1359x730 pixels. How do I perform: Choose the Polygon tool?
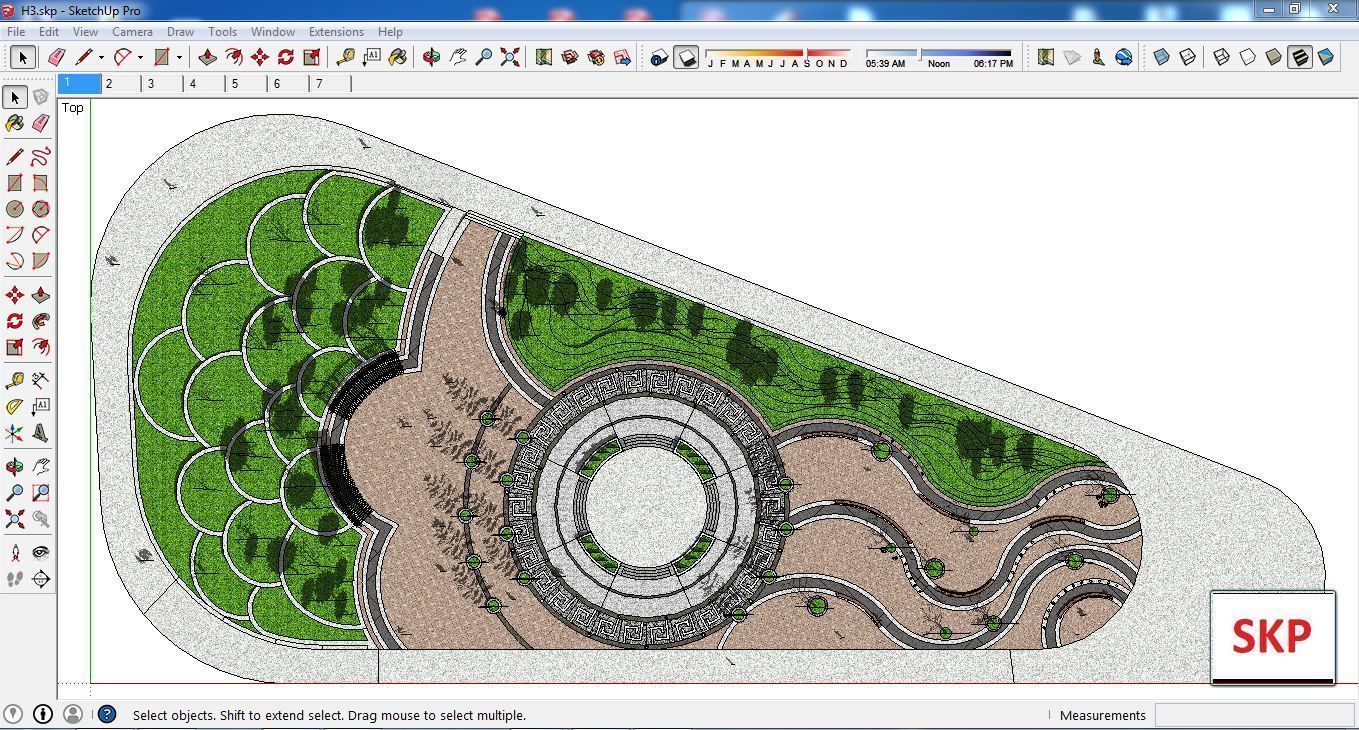tap(40, 209)
